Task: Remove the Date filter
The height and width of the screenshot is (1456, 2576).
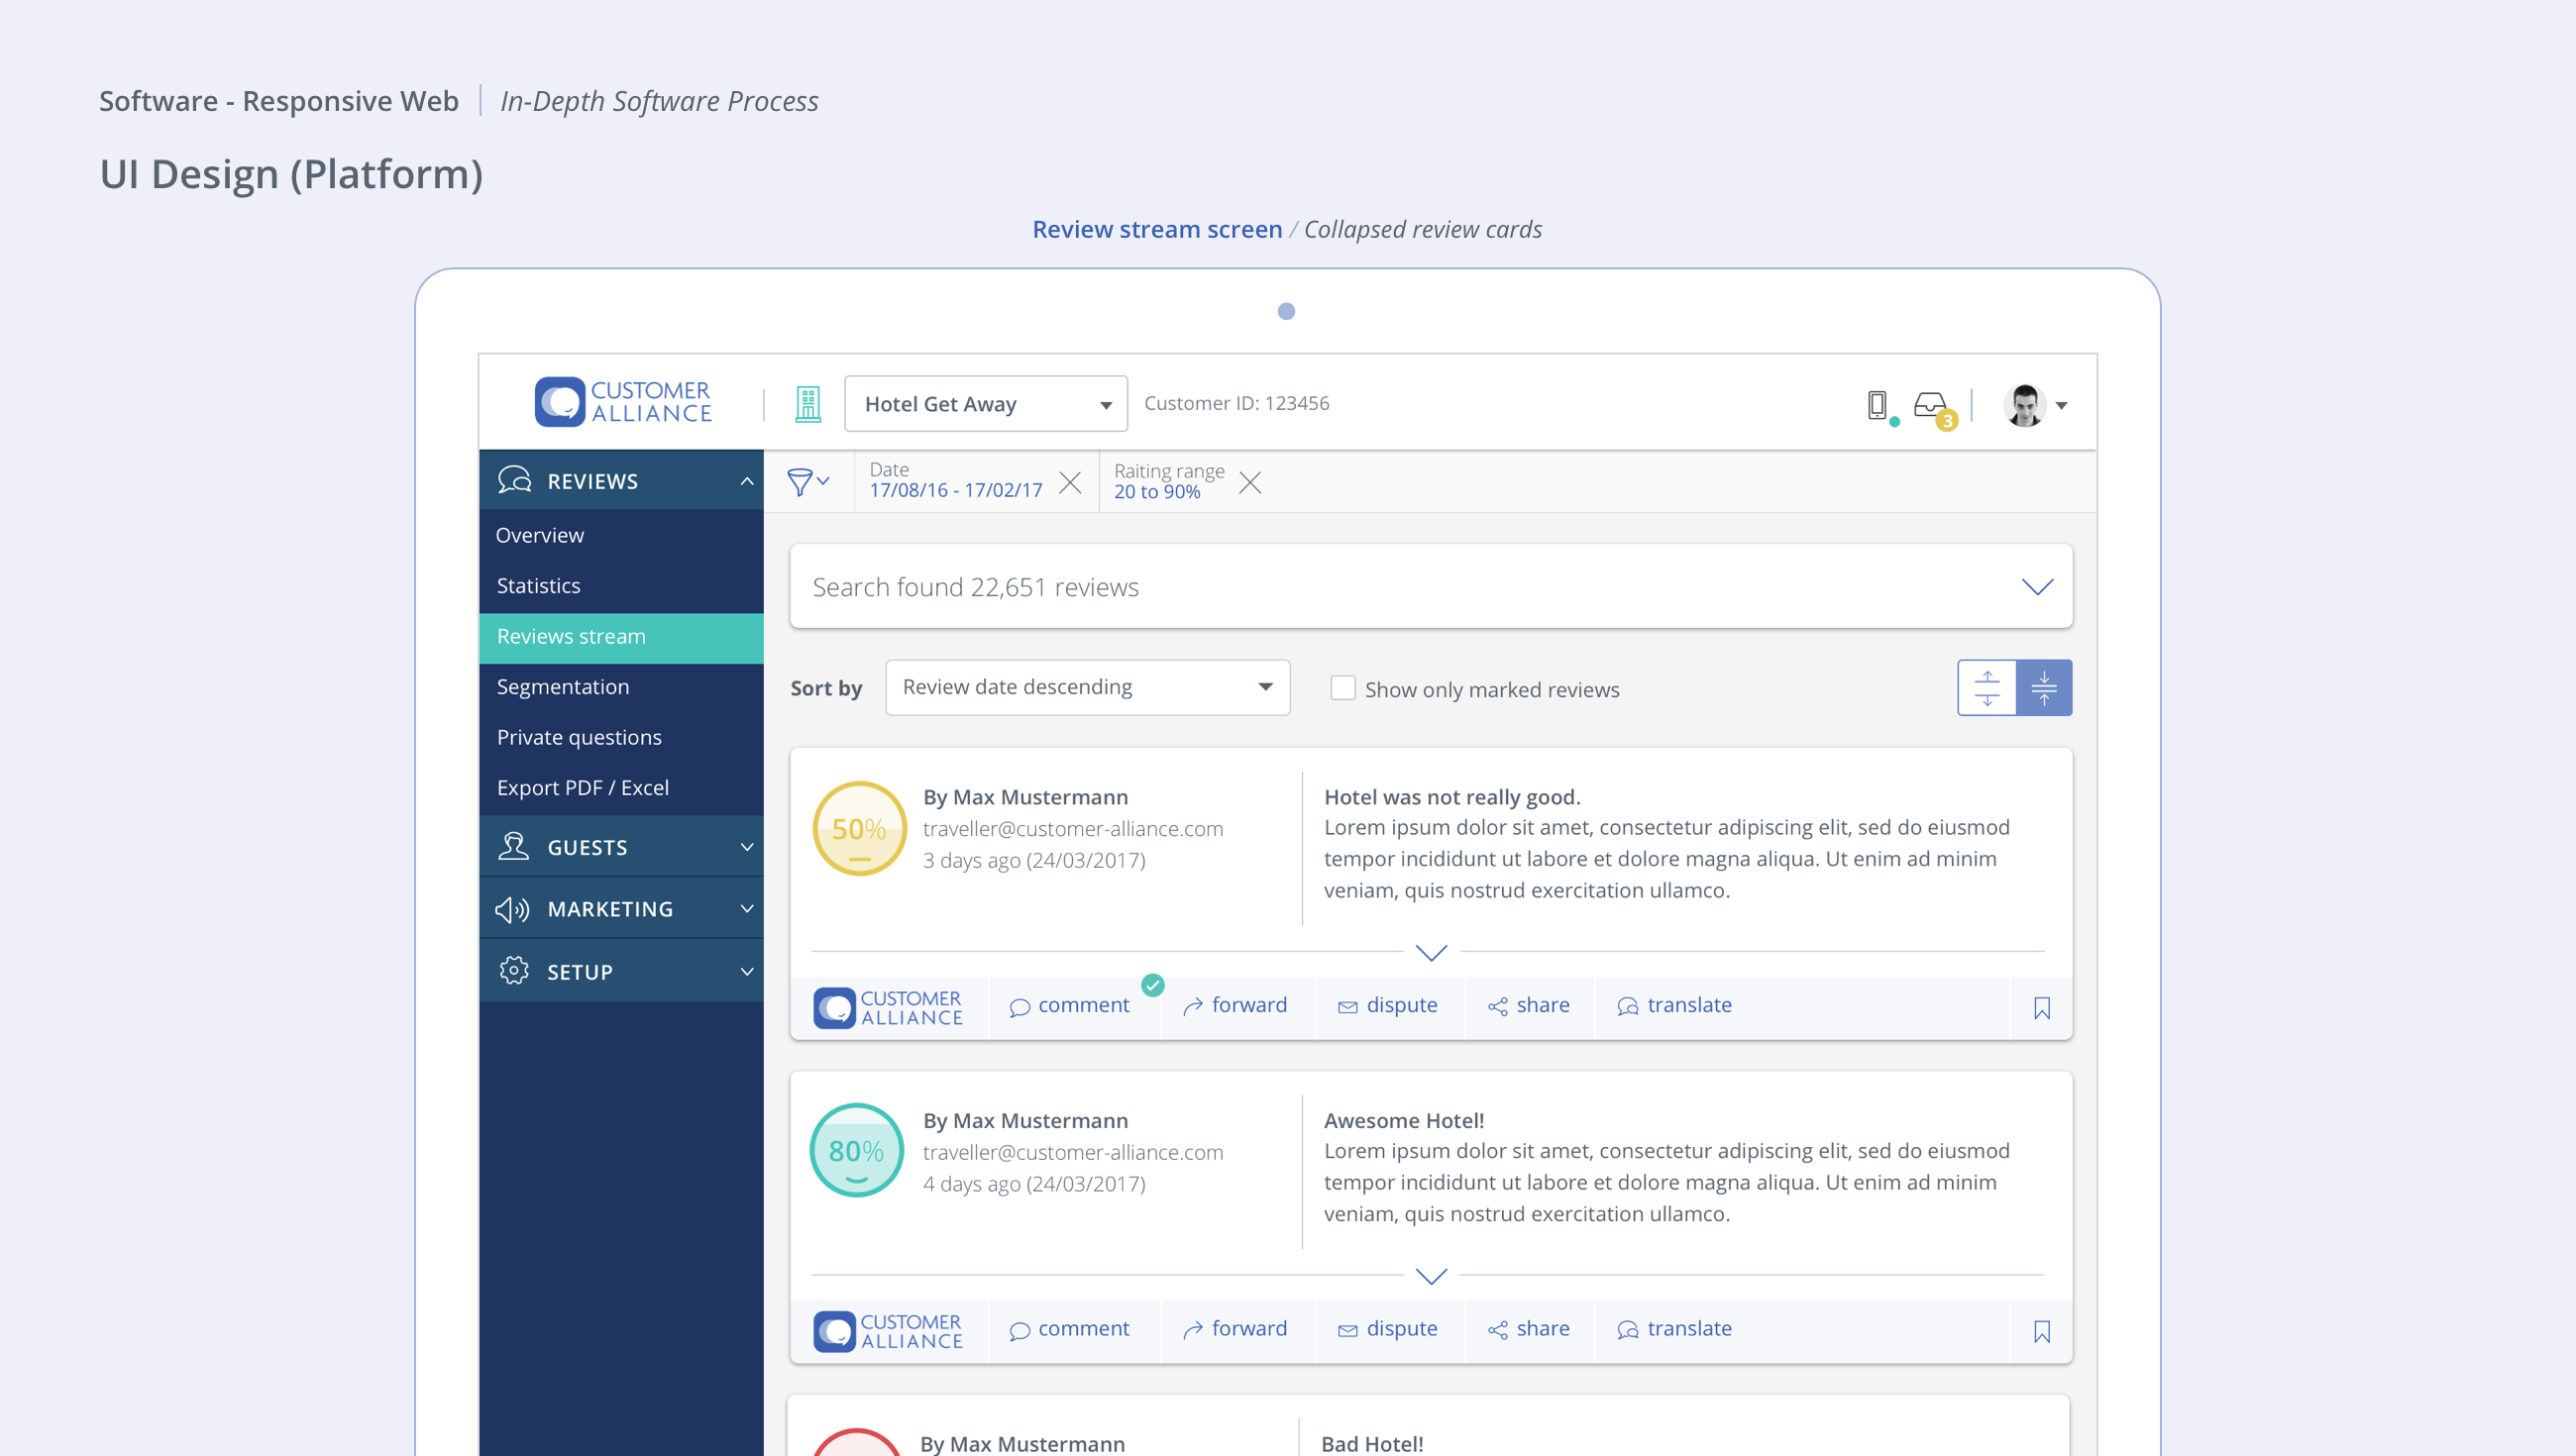Action: (x=1070, y=483)
